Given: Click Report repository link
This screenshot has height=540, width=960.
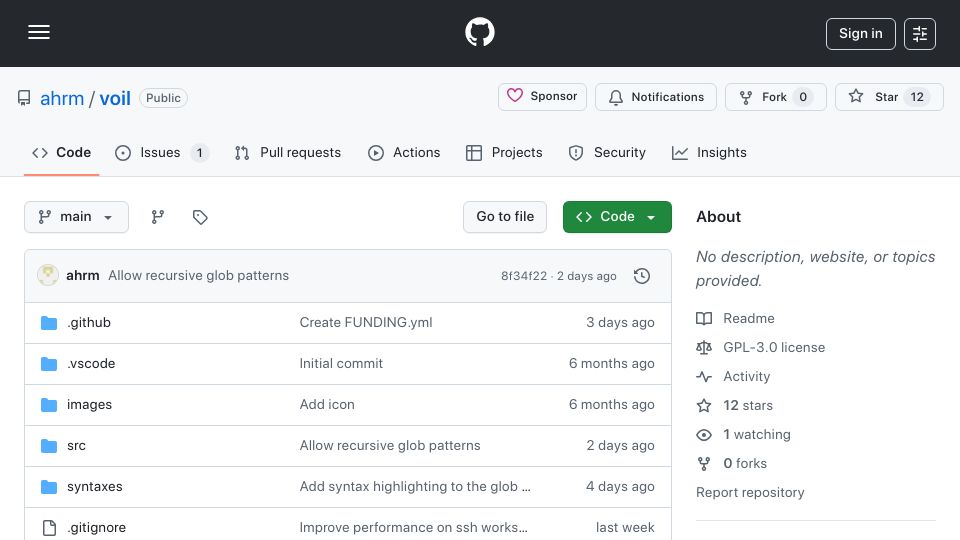Looking at the screenshot, I should click(750, 492).
